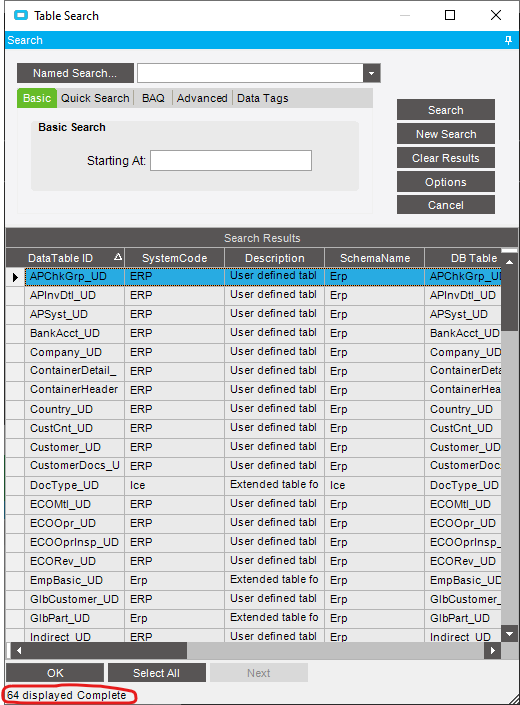Click the Named Search... button
The width and height of the screenshot is (520, 705).
click(75, 73)
